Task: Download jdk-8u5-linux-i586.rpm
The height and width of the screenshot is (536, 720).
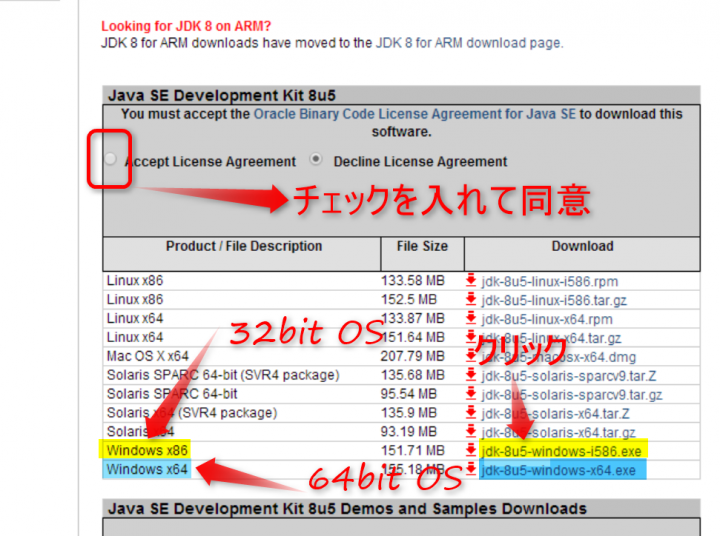Action: coord(550,282)
